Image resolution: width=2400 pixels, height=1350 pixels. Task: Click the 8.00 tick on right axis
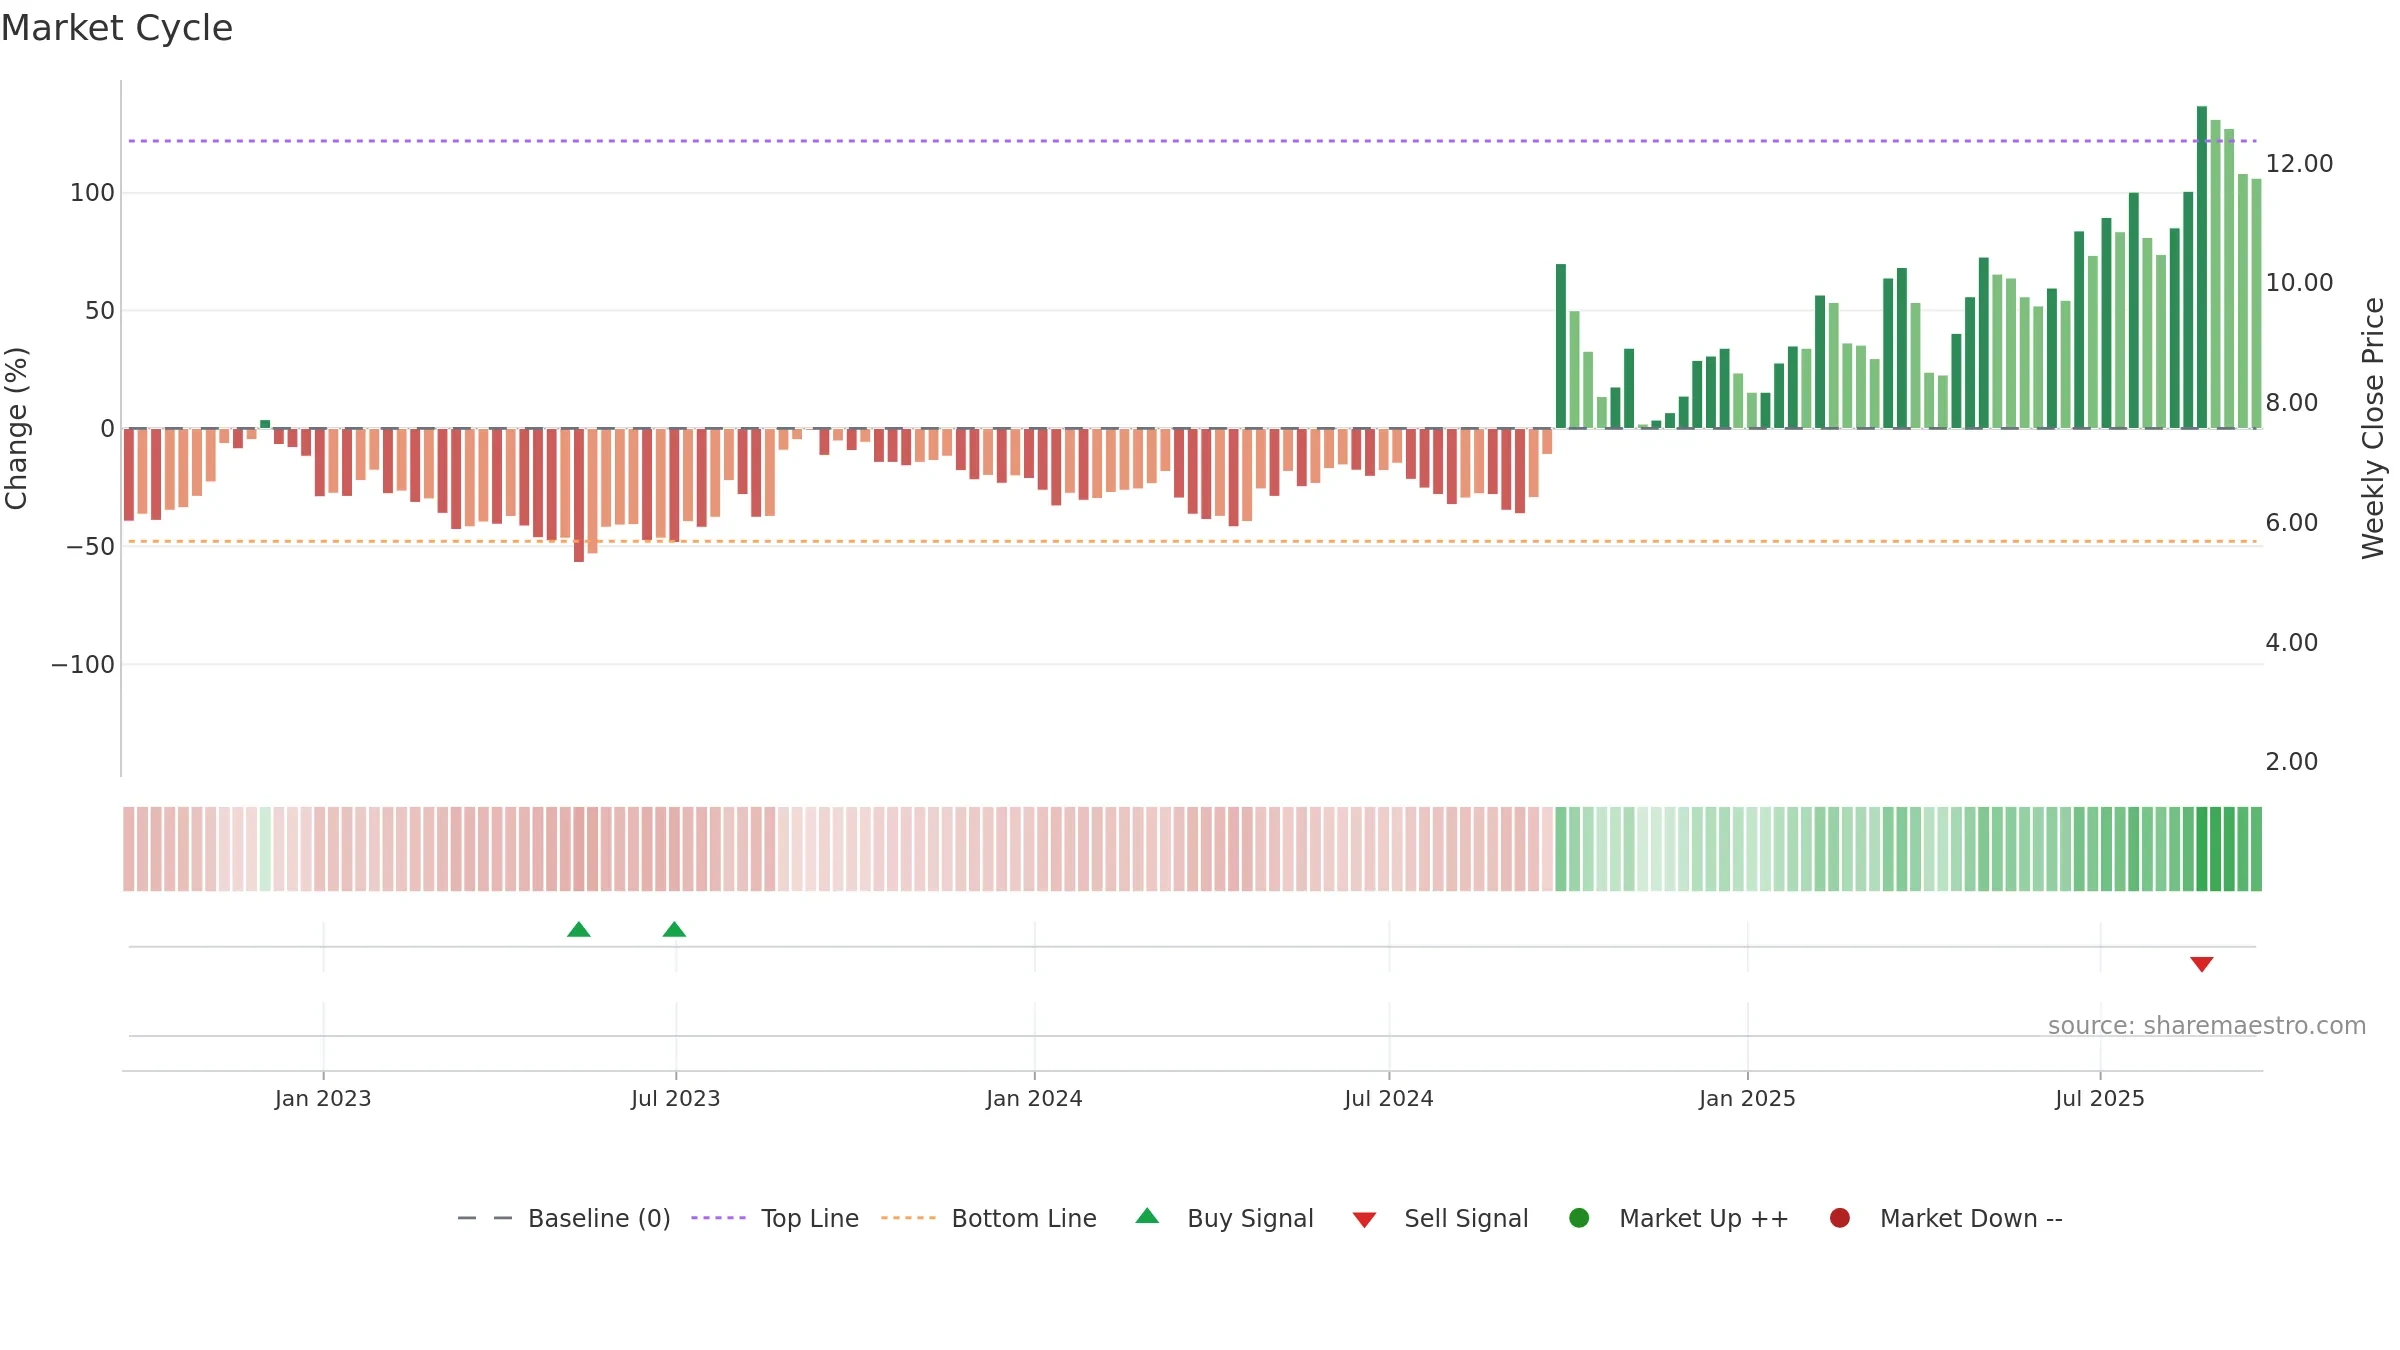[2291, 403]
